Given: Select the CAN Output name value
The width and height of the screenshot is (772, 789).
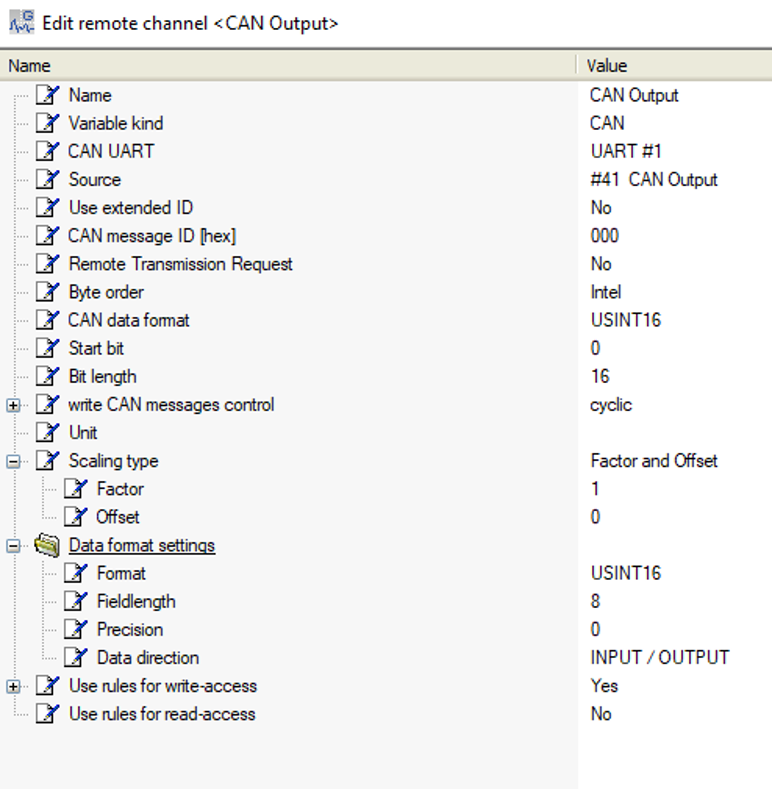Looking at the screenshot, I should pos(634,95).
